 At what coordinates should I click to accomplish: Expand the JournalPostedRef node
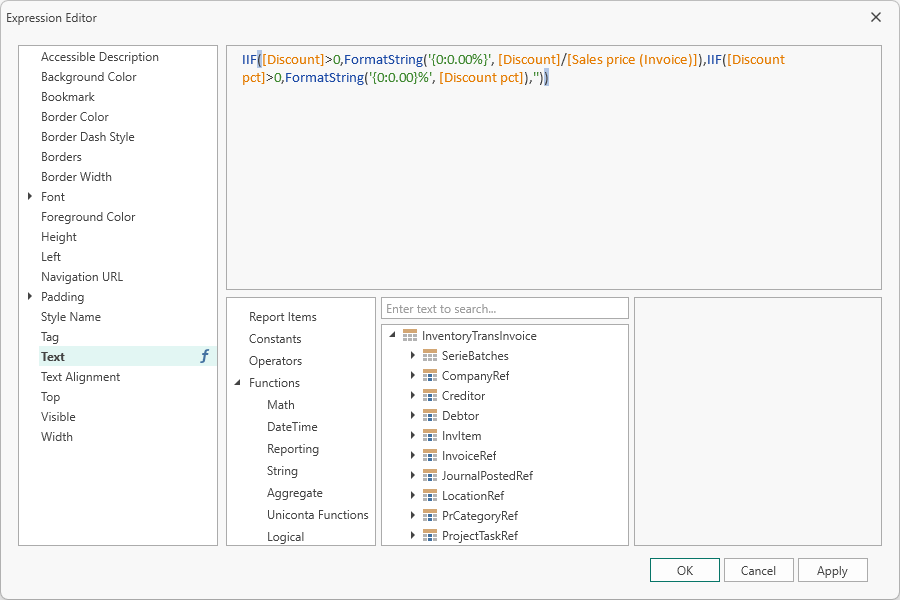point(412,475)
